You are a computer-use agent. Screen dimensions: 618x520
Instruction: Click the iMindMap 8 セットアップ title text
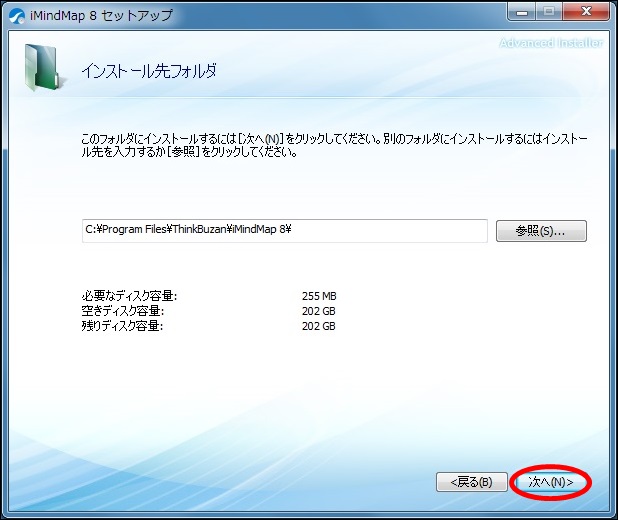coord(102,16)
